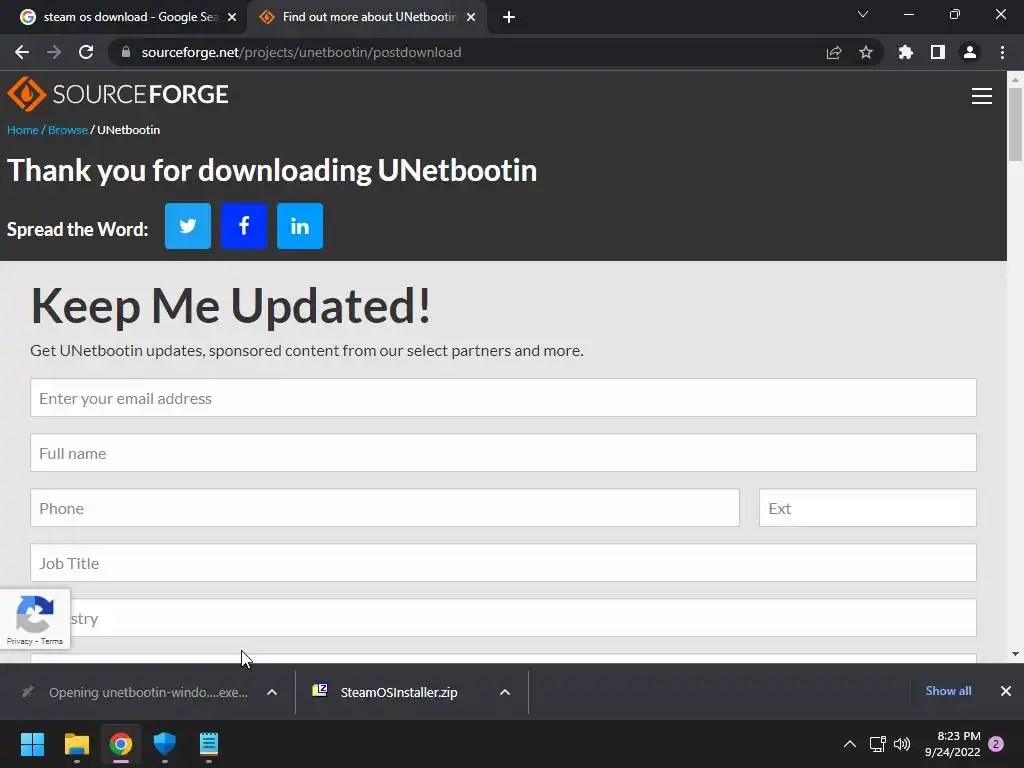Go to the Home breadcrumb link
1024x768 pixels.
(23, 130)
